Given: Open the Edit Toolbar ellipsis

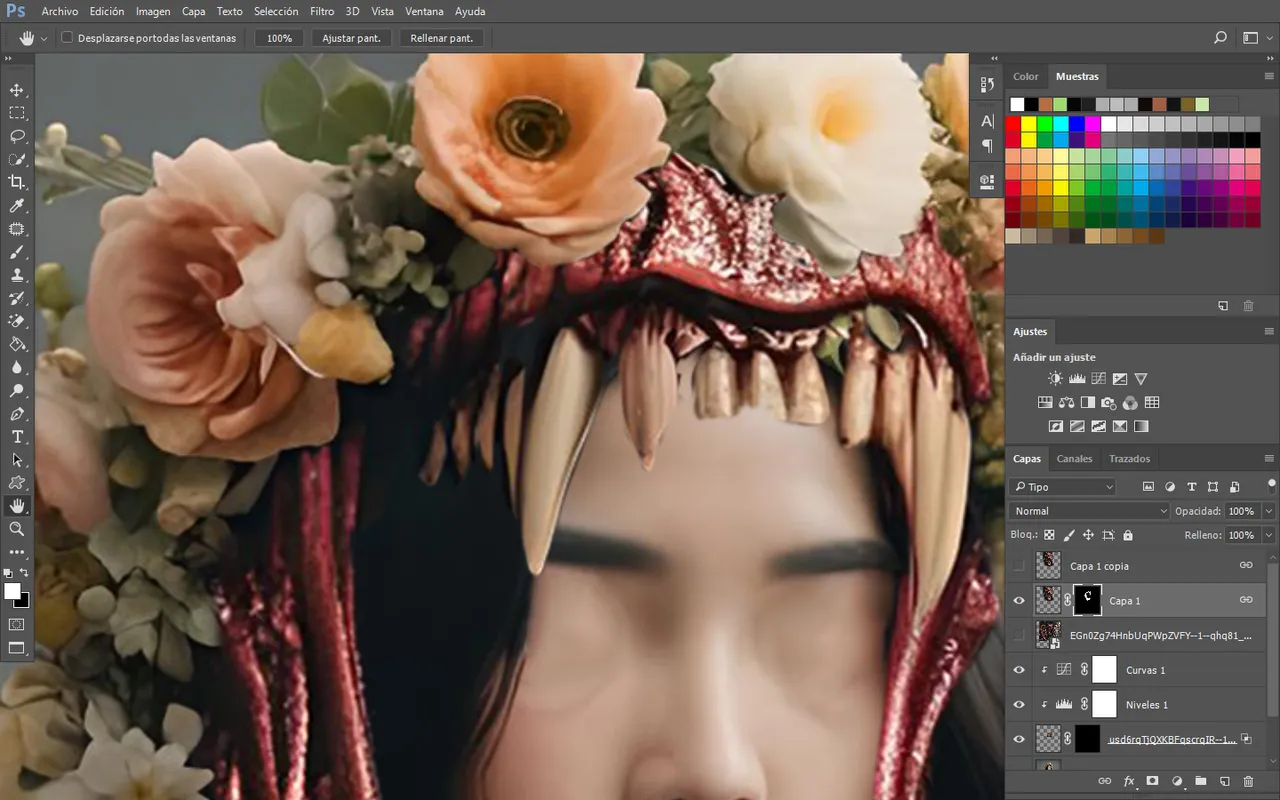Looking at the screenshot, I should coord(17,552).
